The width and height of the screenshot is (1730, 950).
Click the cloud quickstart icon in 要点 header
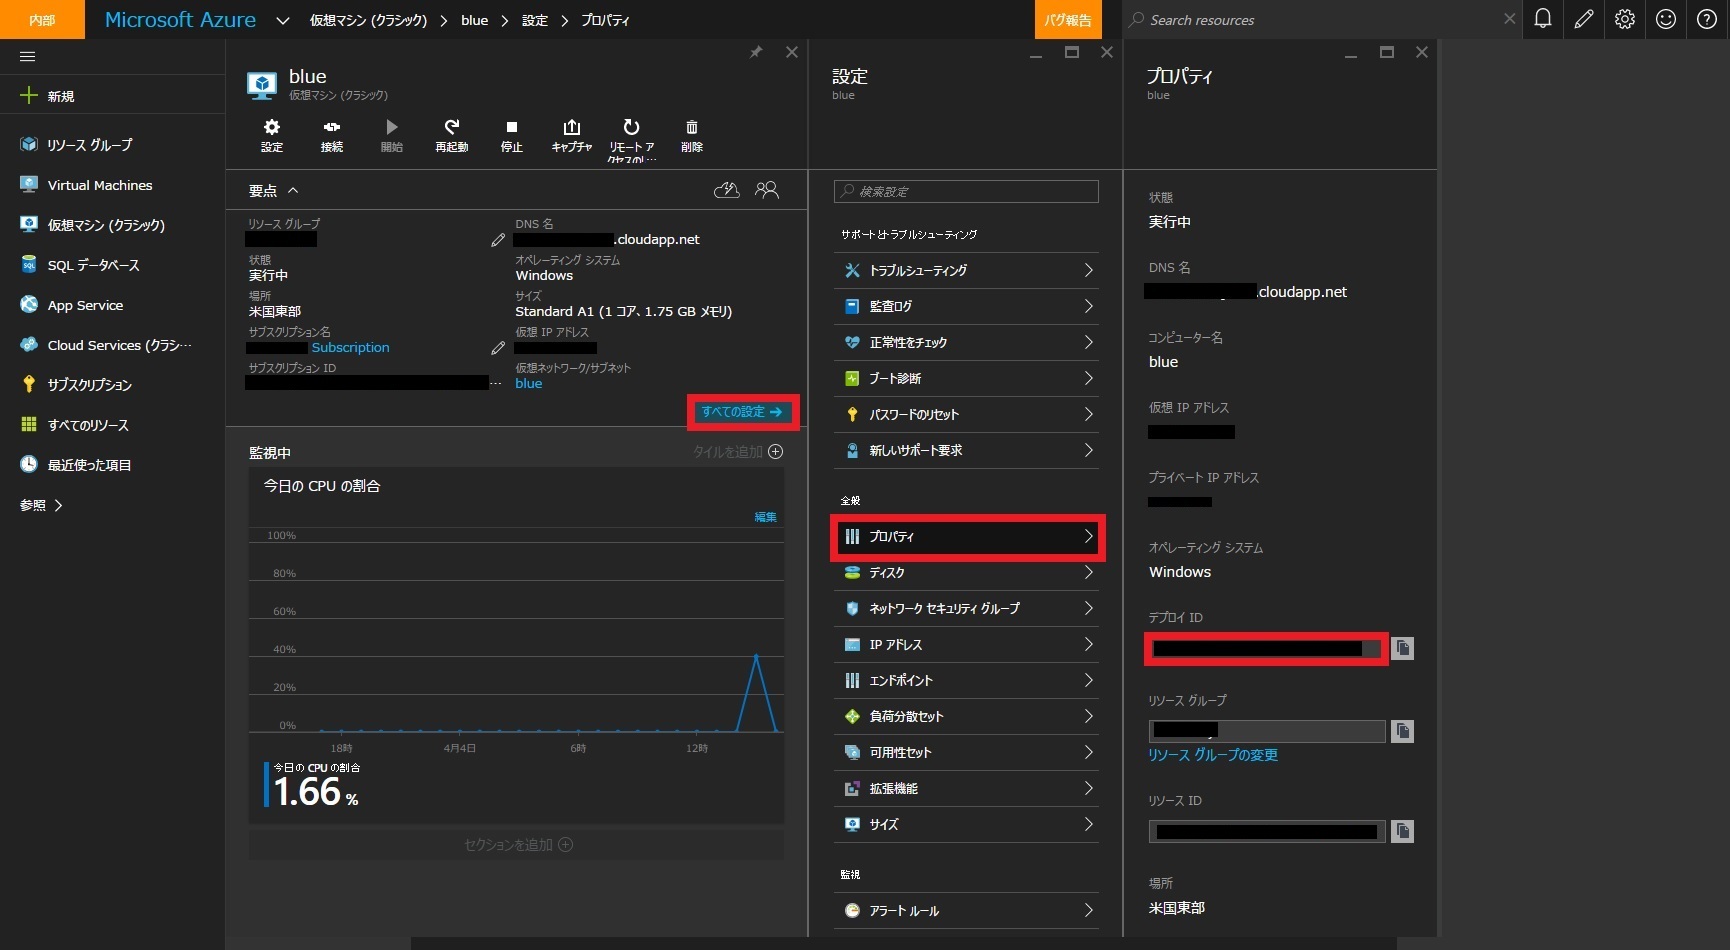click(727, 190)
